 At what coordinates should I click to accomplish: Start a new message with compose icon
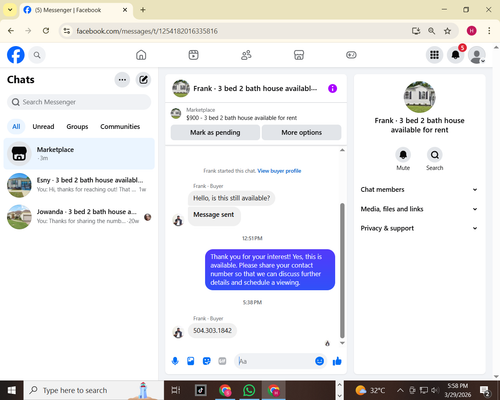click(x=143, y=80)
